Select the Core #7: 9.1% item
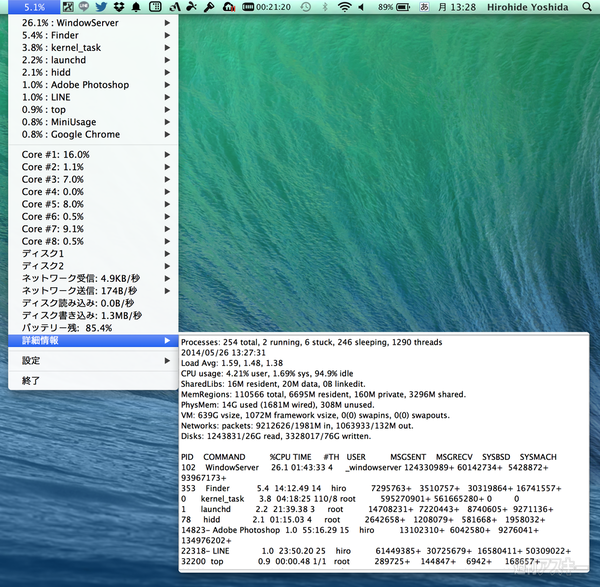This screenshot has height=587, width=600. (93, 229)
